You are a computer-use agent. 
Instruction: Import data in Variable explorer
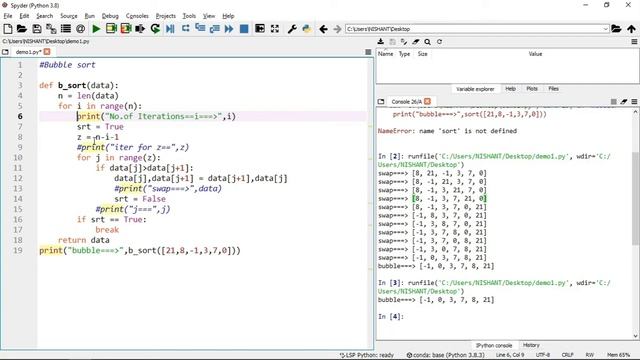pos(380,42)
